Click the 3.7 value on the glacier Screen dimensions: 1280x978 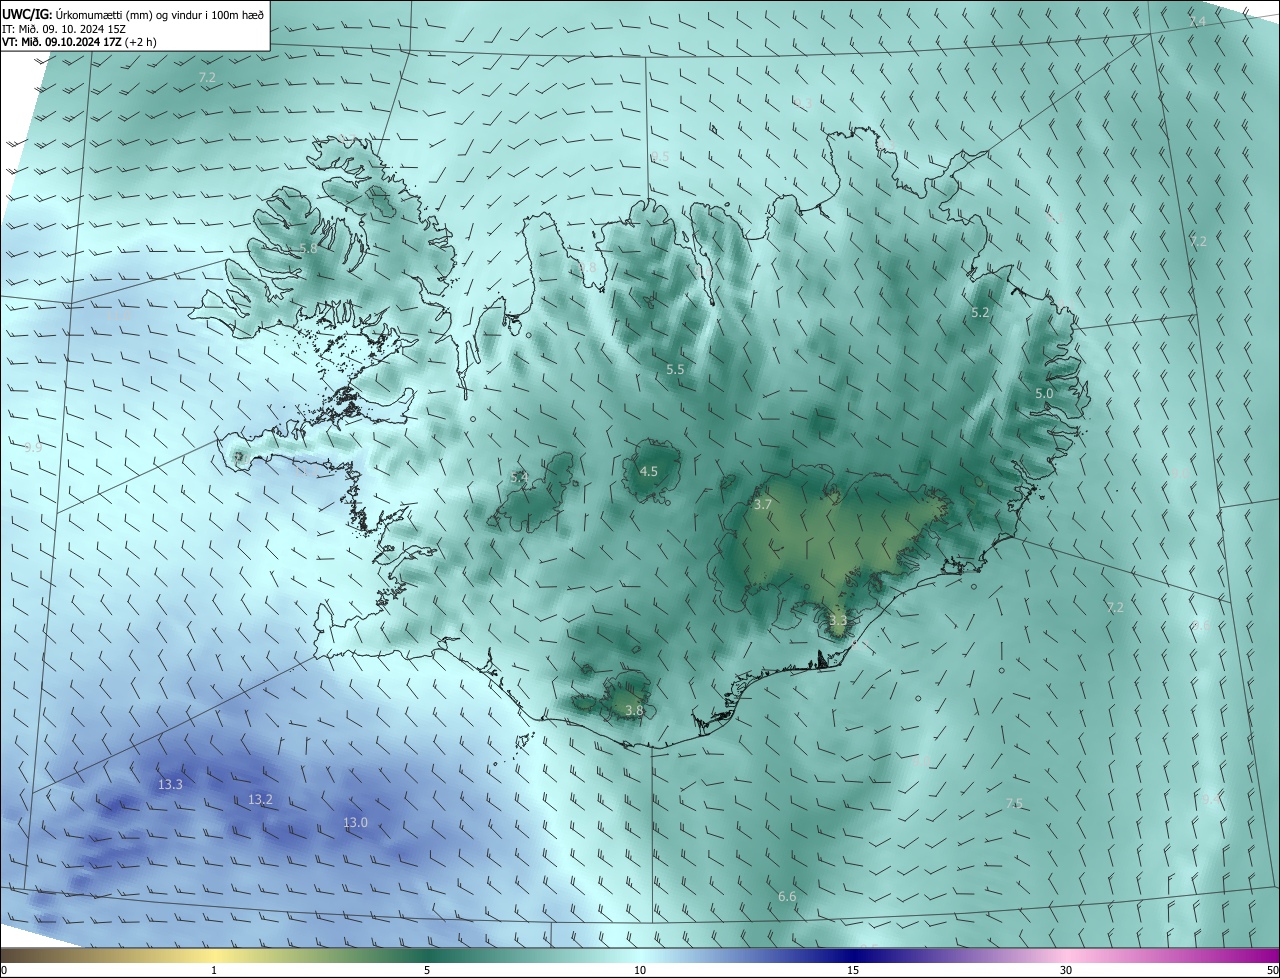tap(762, 505)
